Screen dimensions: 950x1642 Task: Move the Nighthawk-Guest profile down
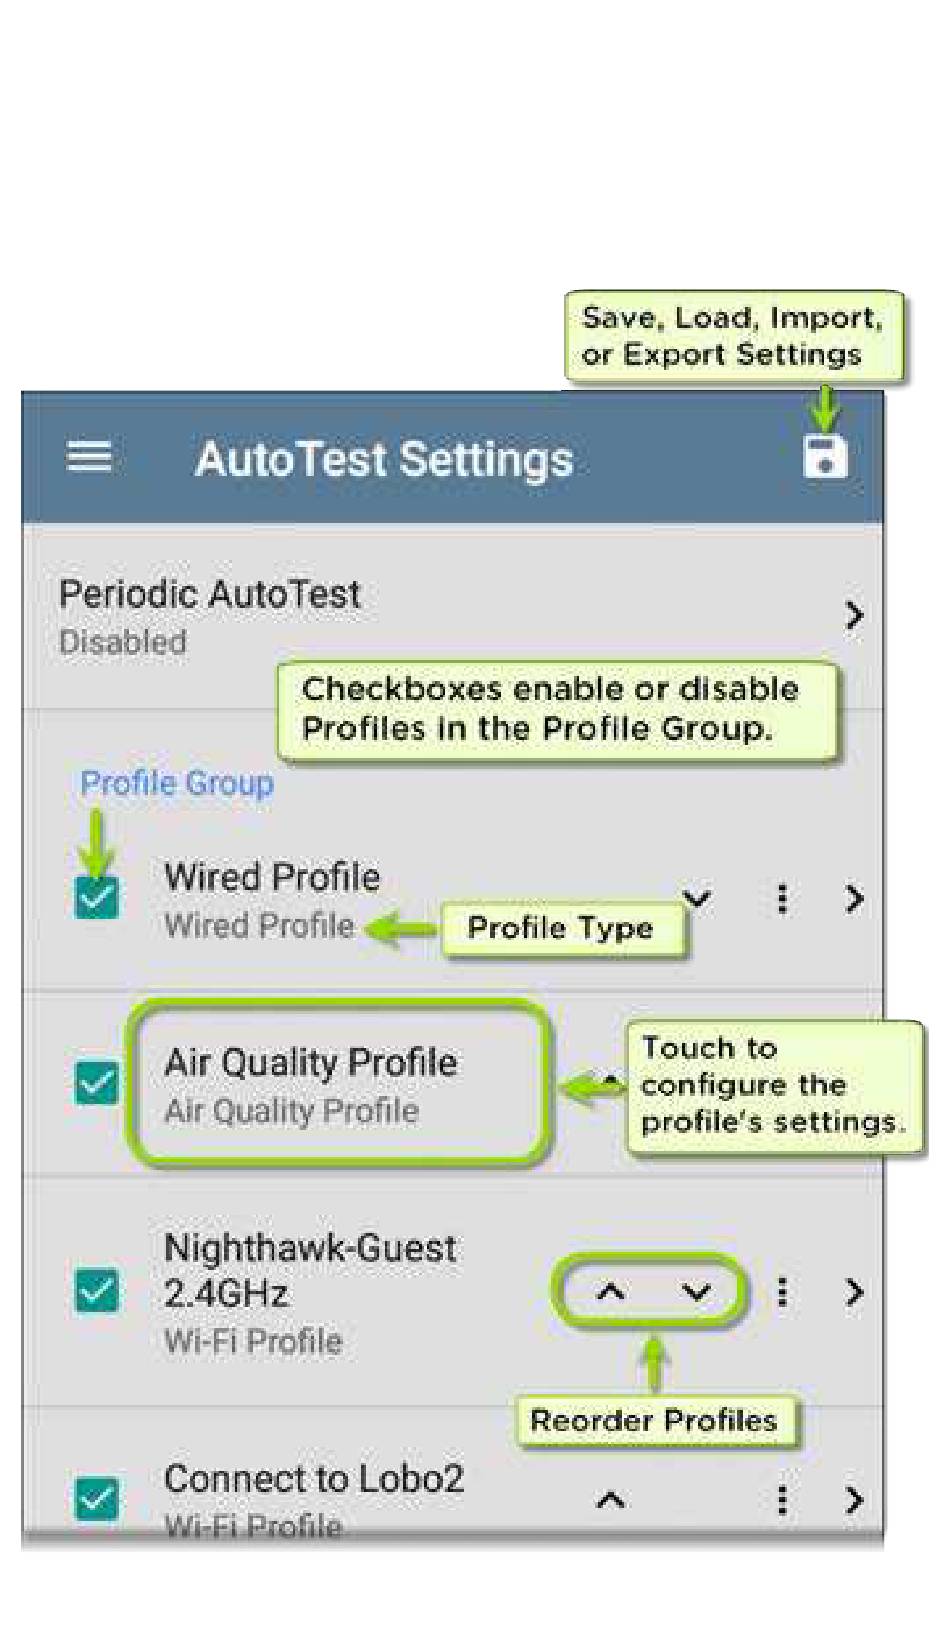point(696,1292)
